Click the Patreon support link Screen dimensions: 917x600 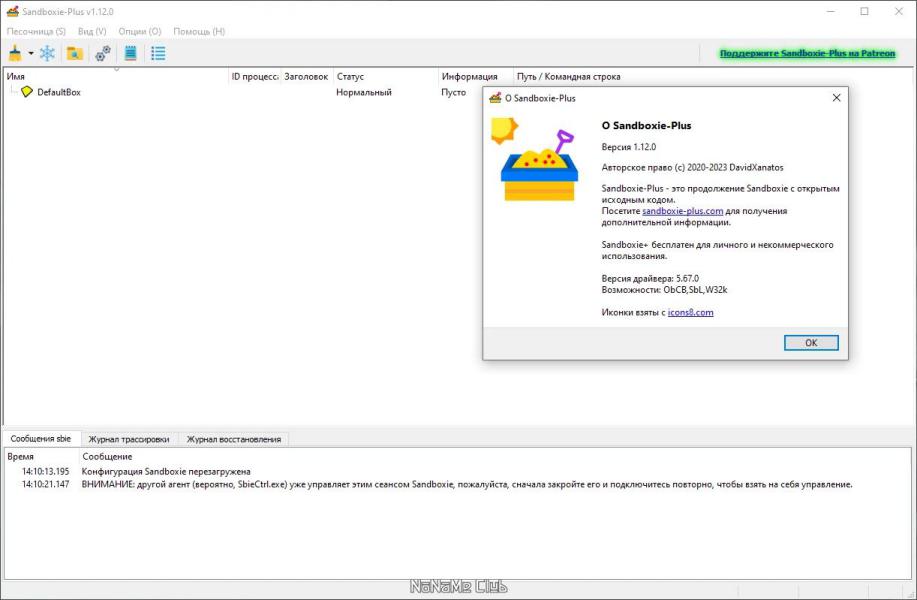(807, 53)
